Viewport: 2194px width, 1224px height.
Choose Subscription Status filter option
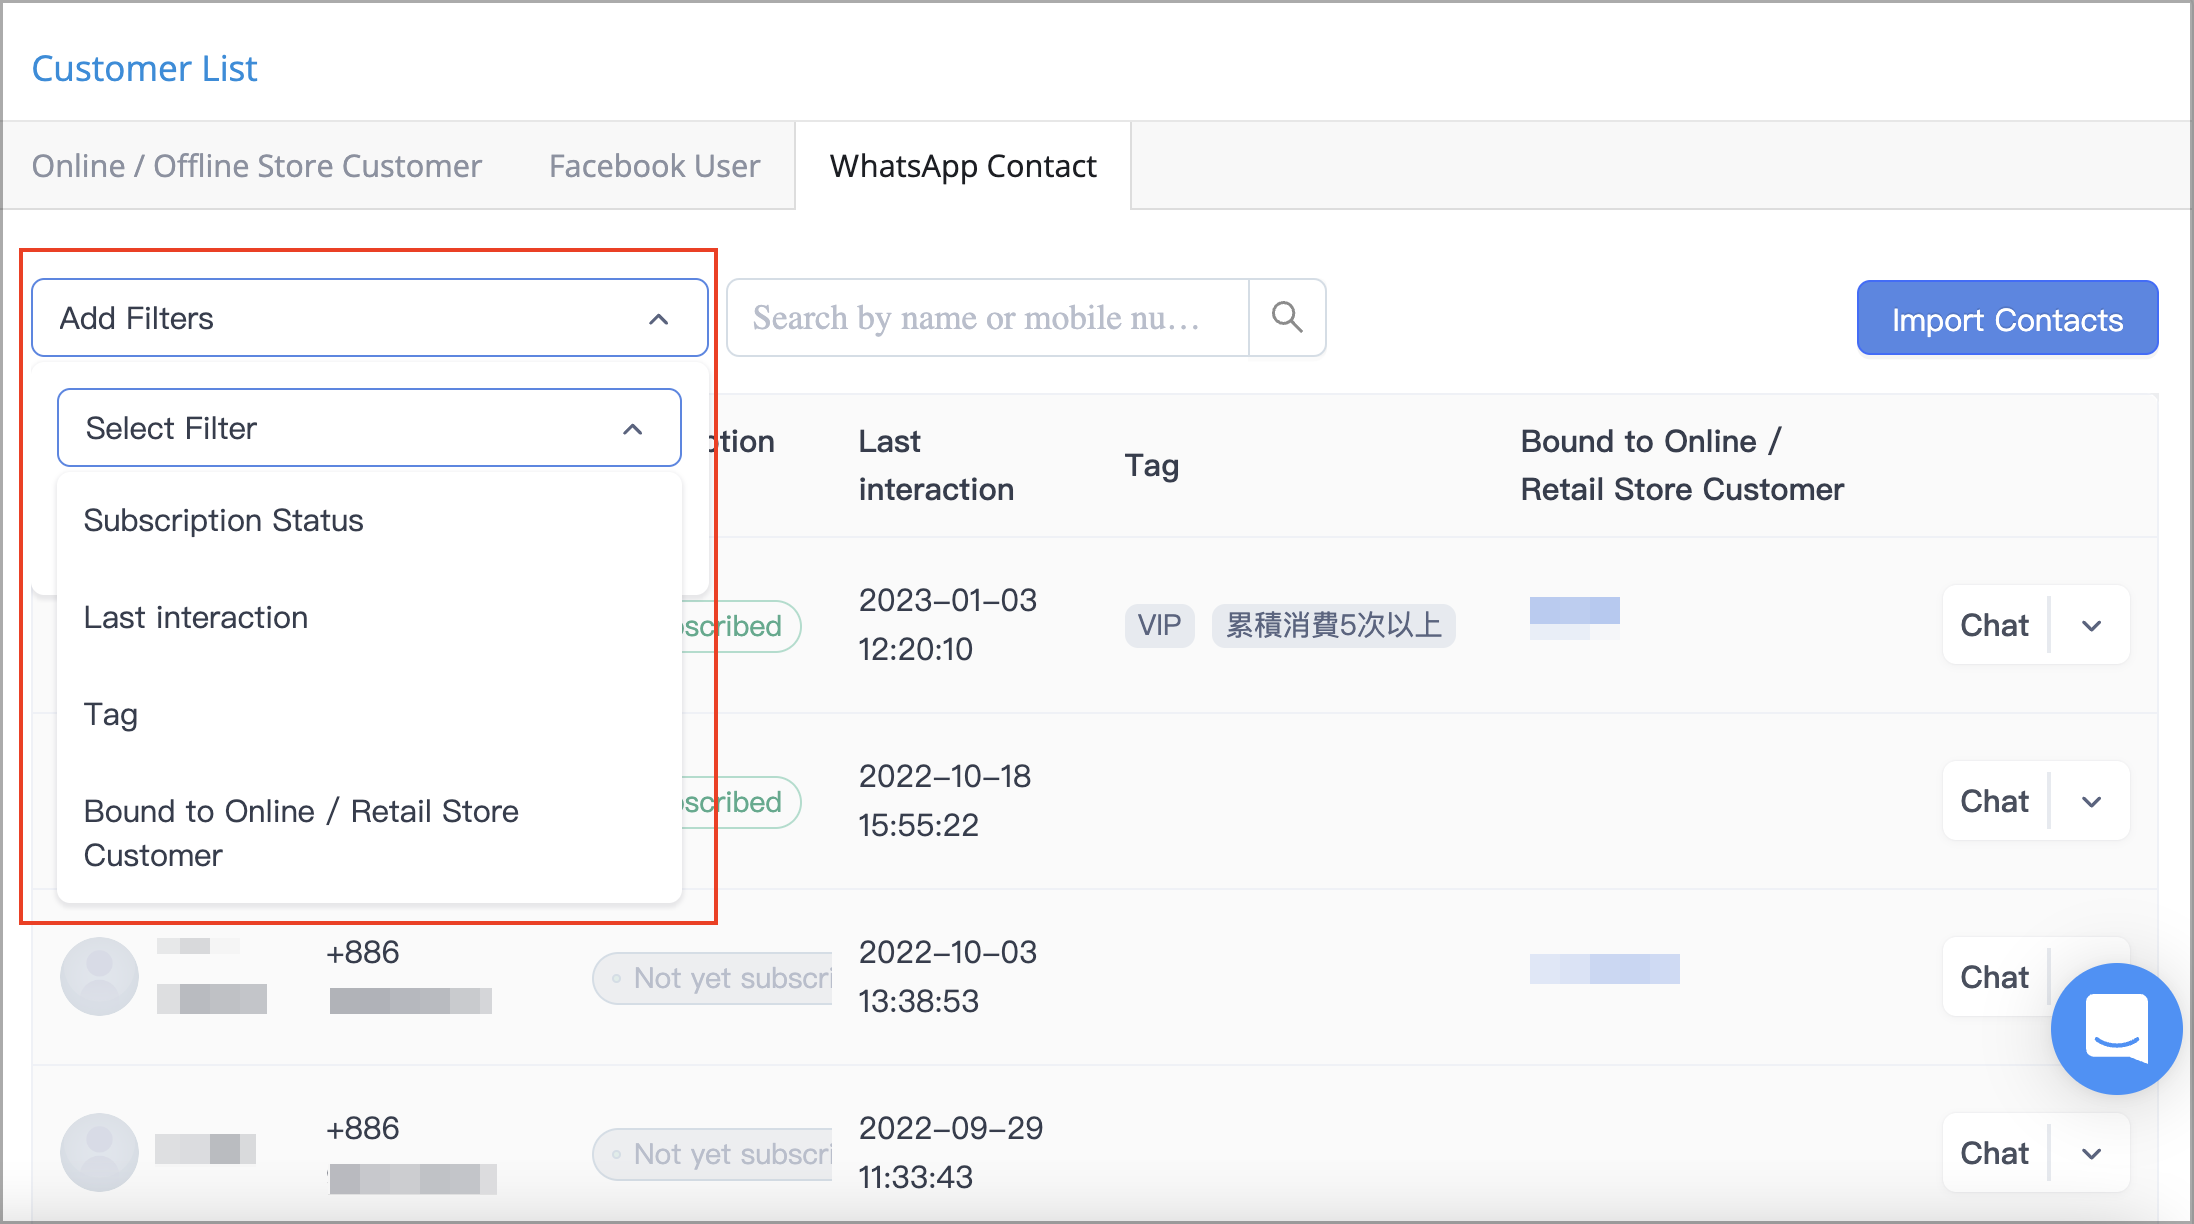click(x=369, y=521)
